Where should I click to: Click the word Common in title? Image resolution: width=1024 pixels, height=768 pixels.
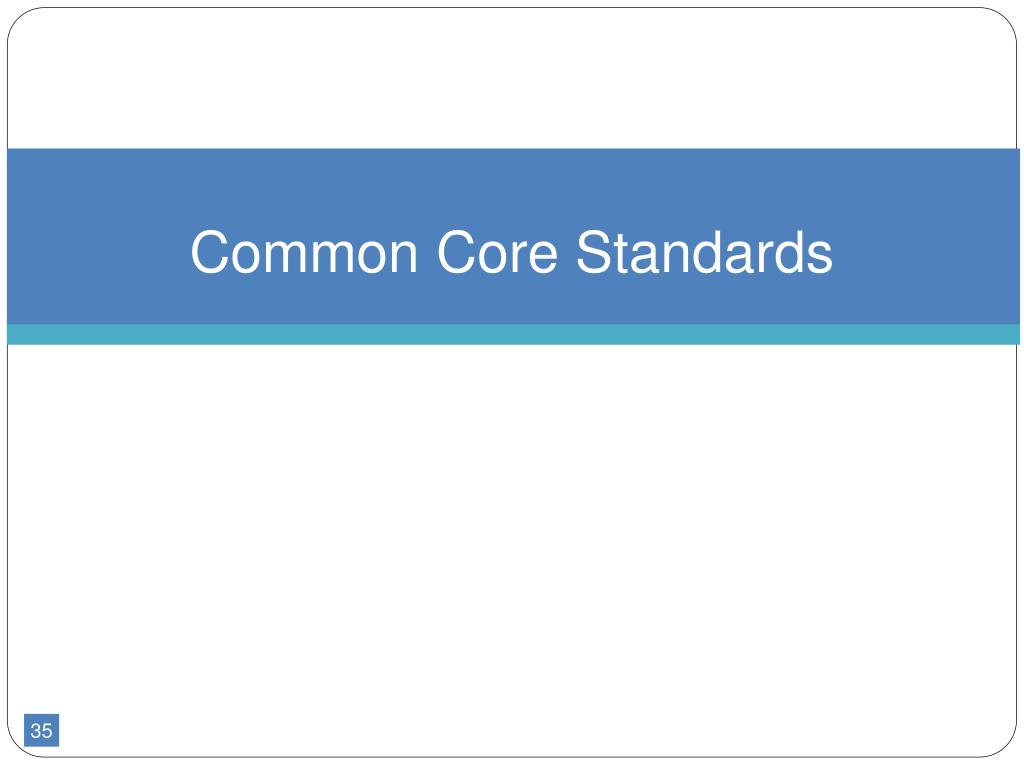304,252
